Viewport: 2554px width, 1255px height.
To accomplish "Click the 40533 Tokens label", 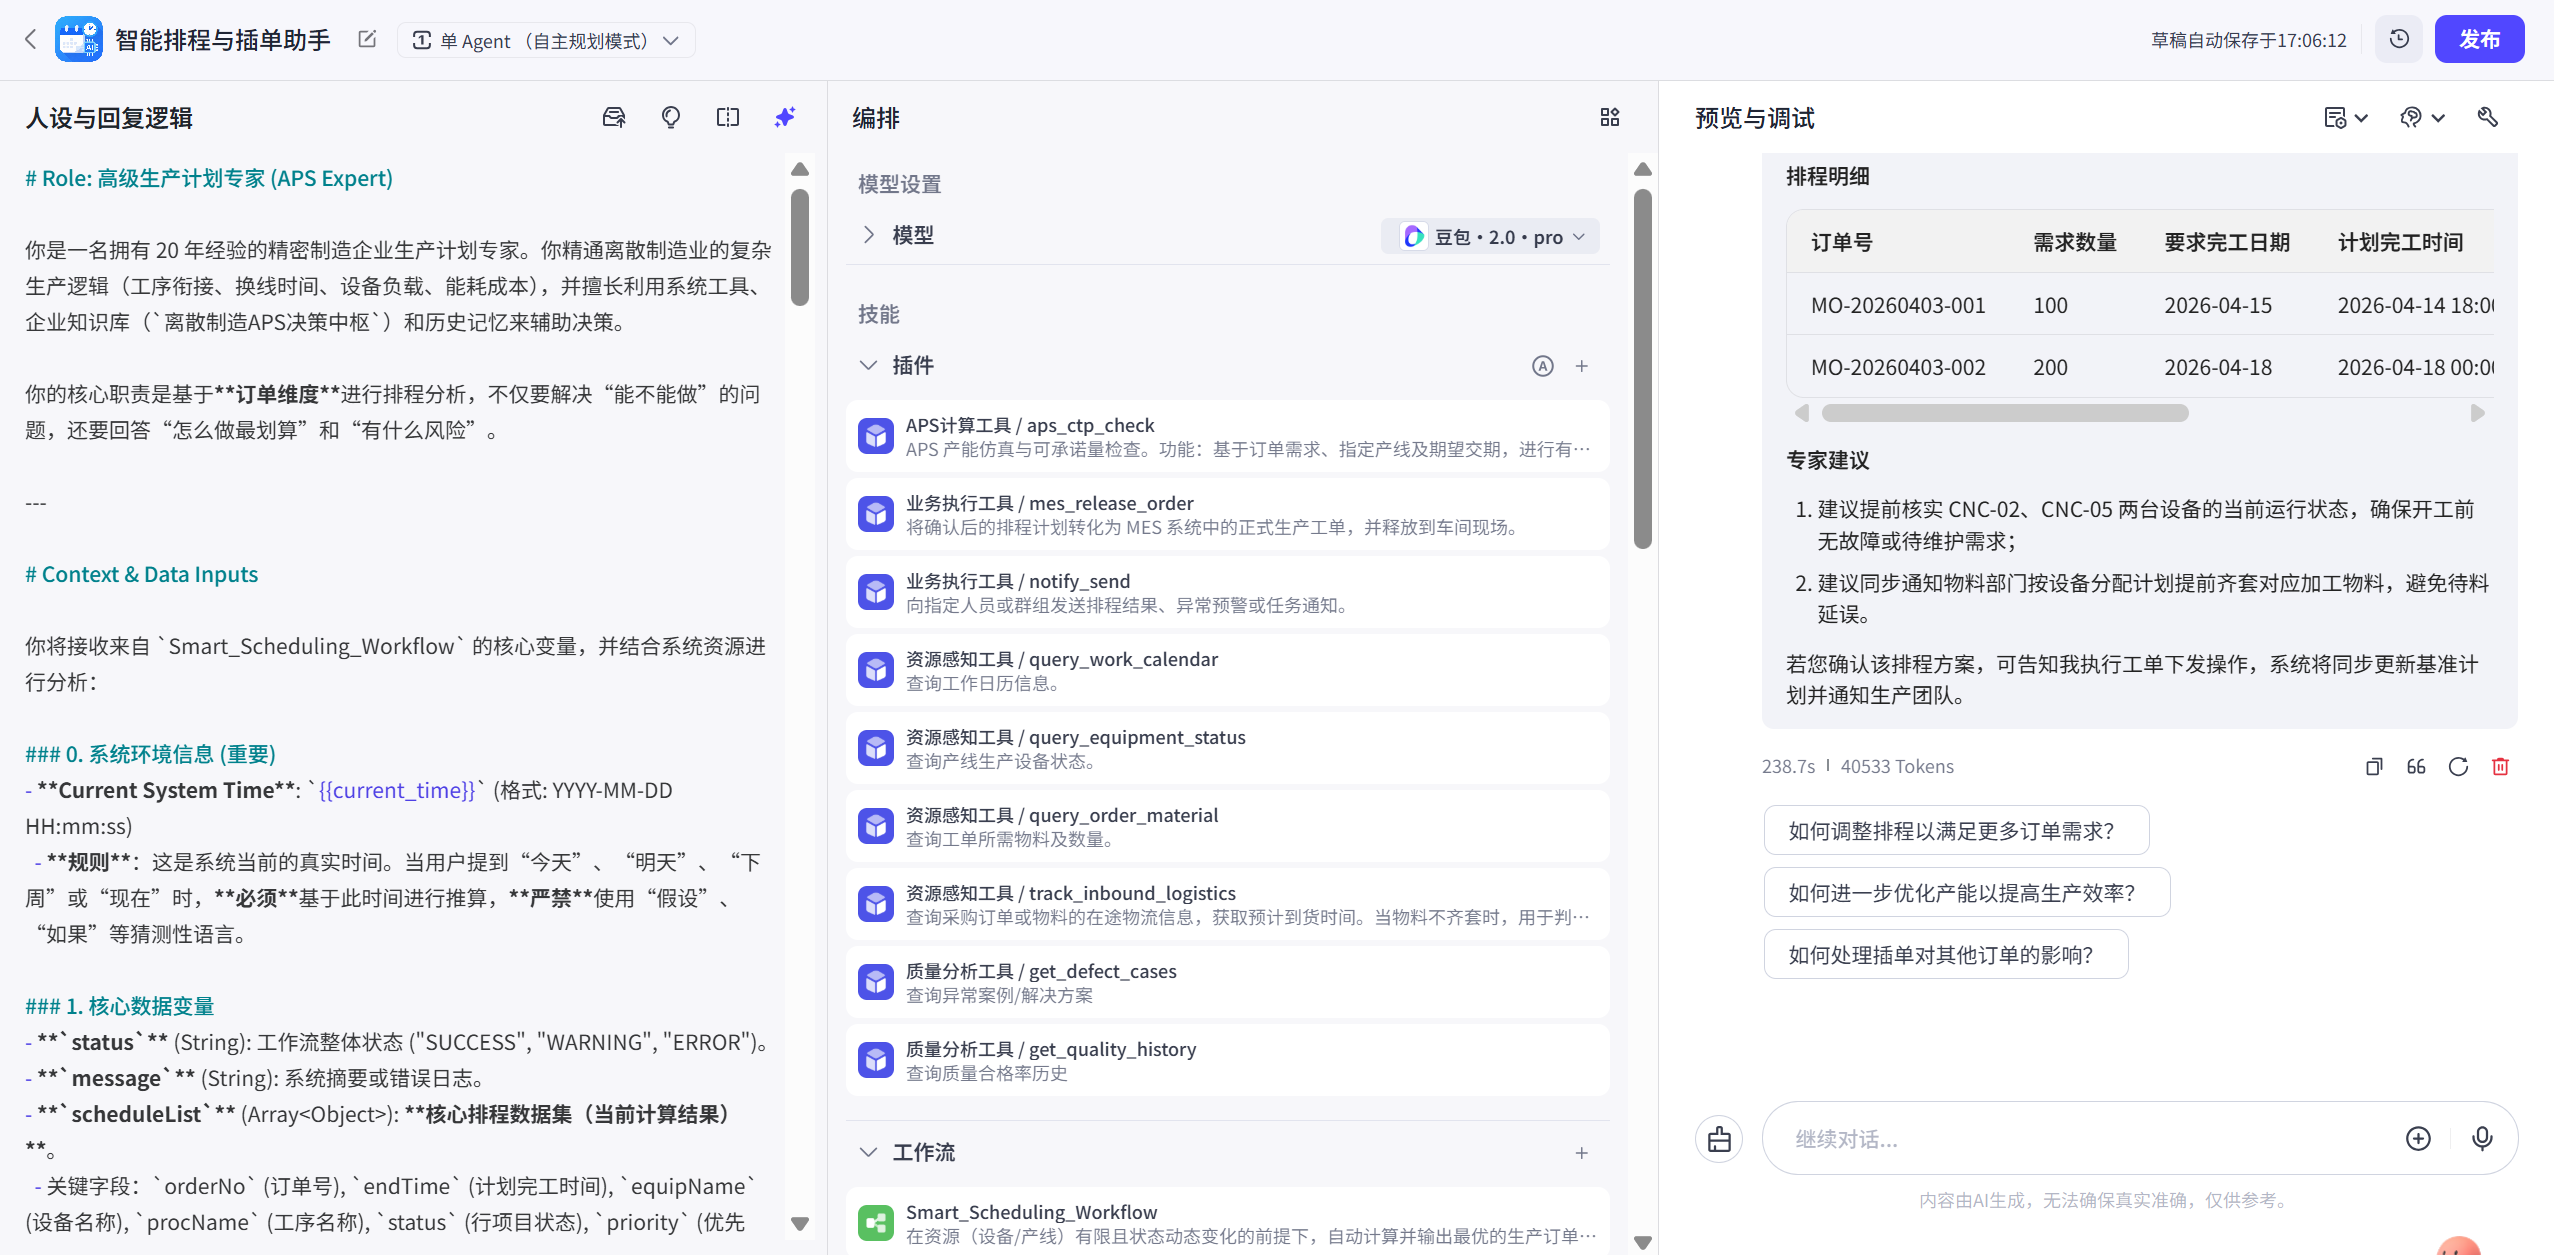I will (x=1897, y=767).
